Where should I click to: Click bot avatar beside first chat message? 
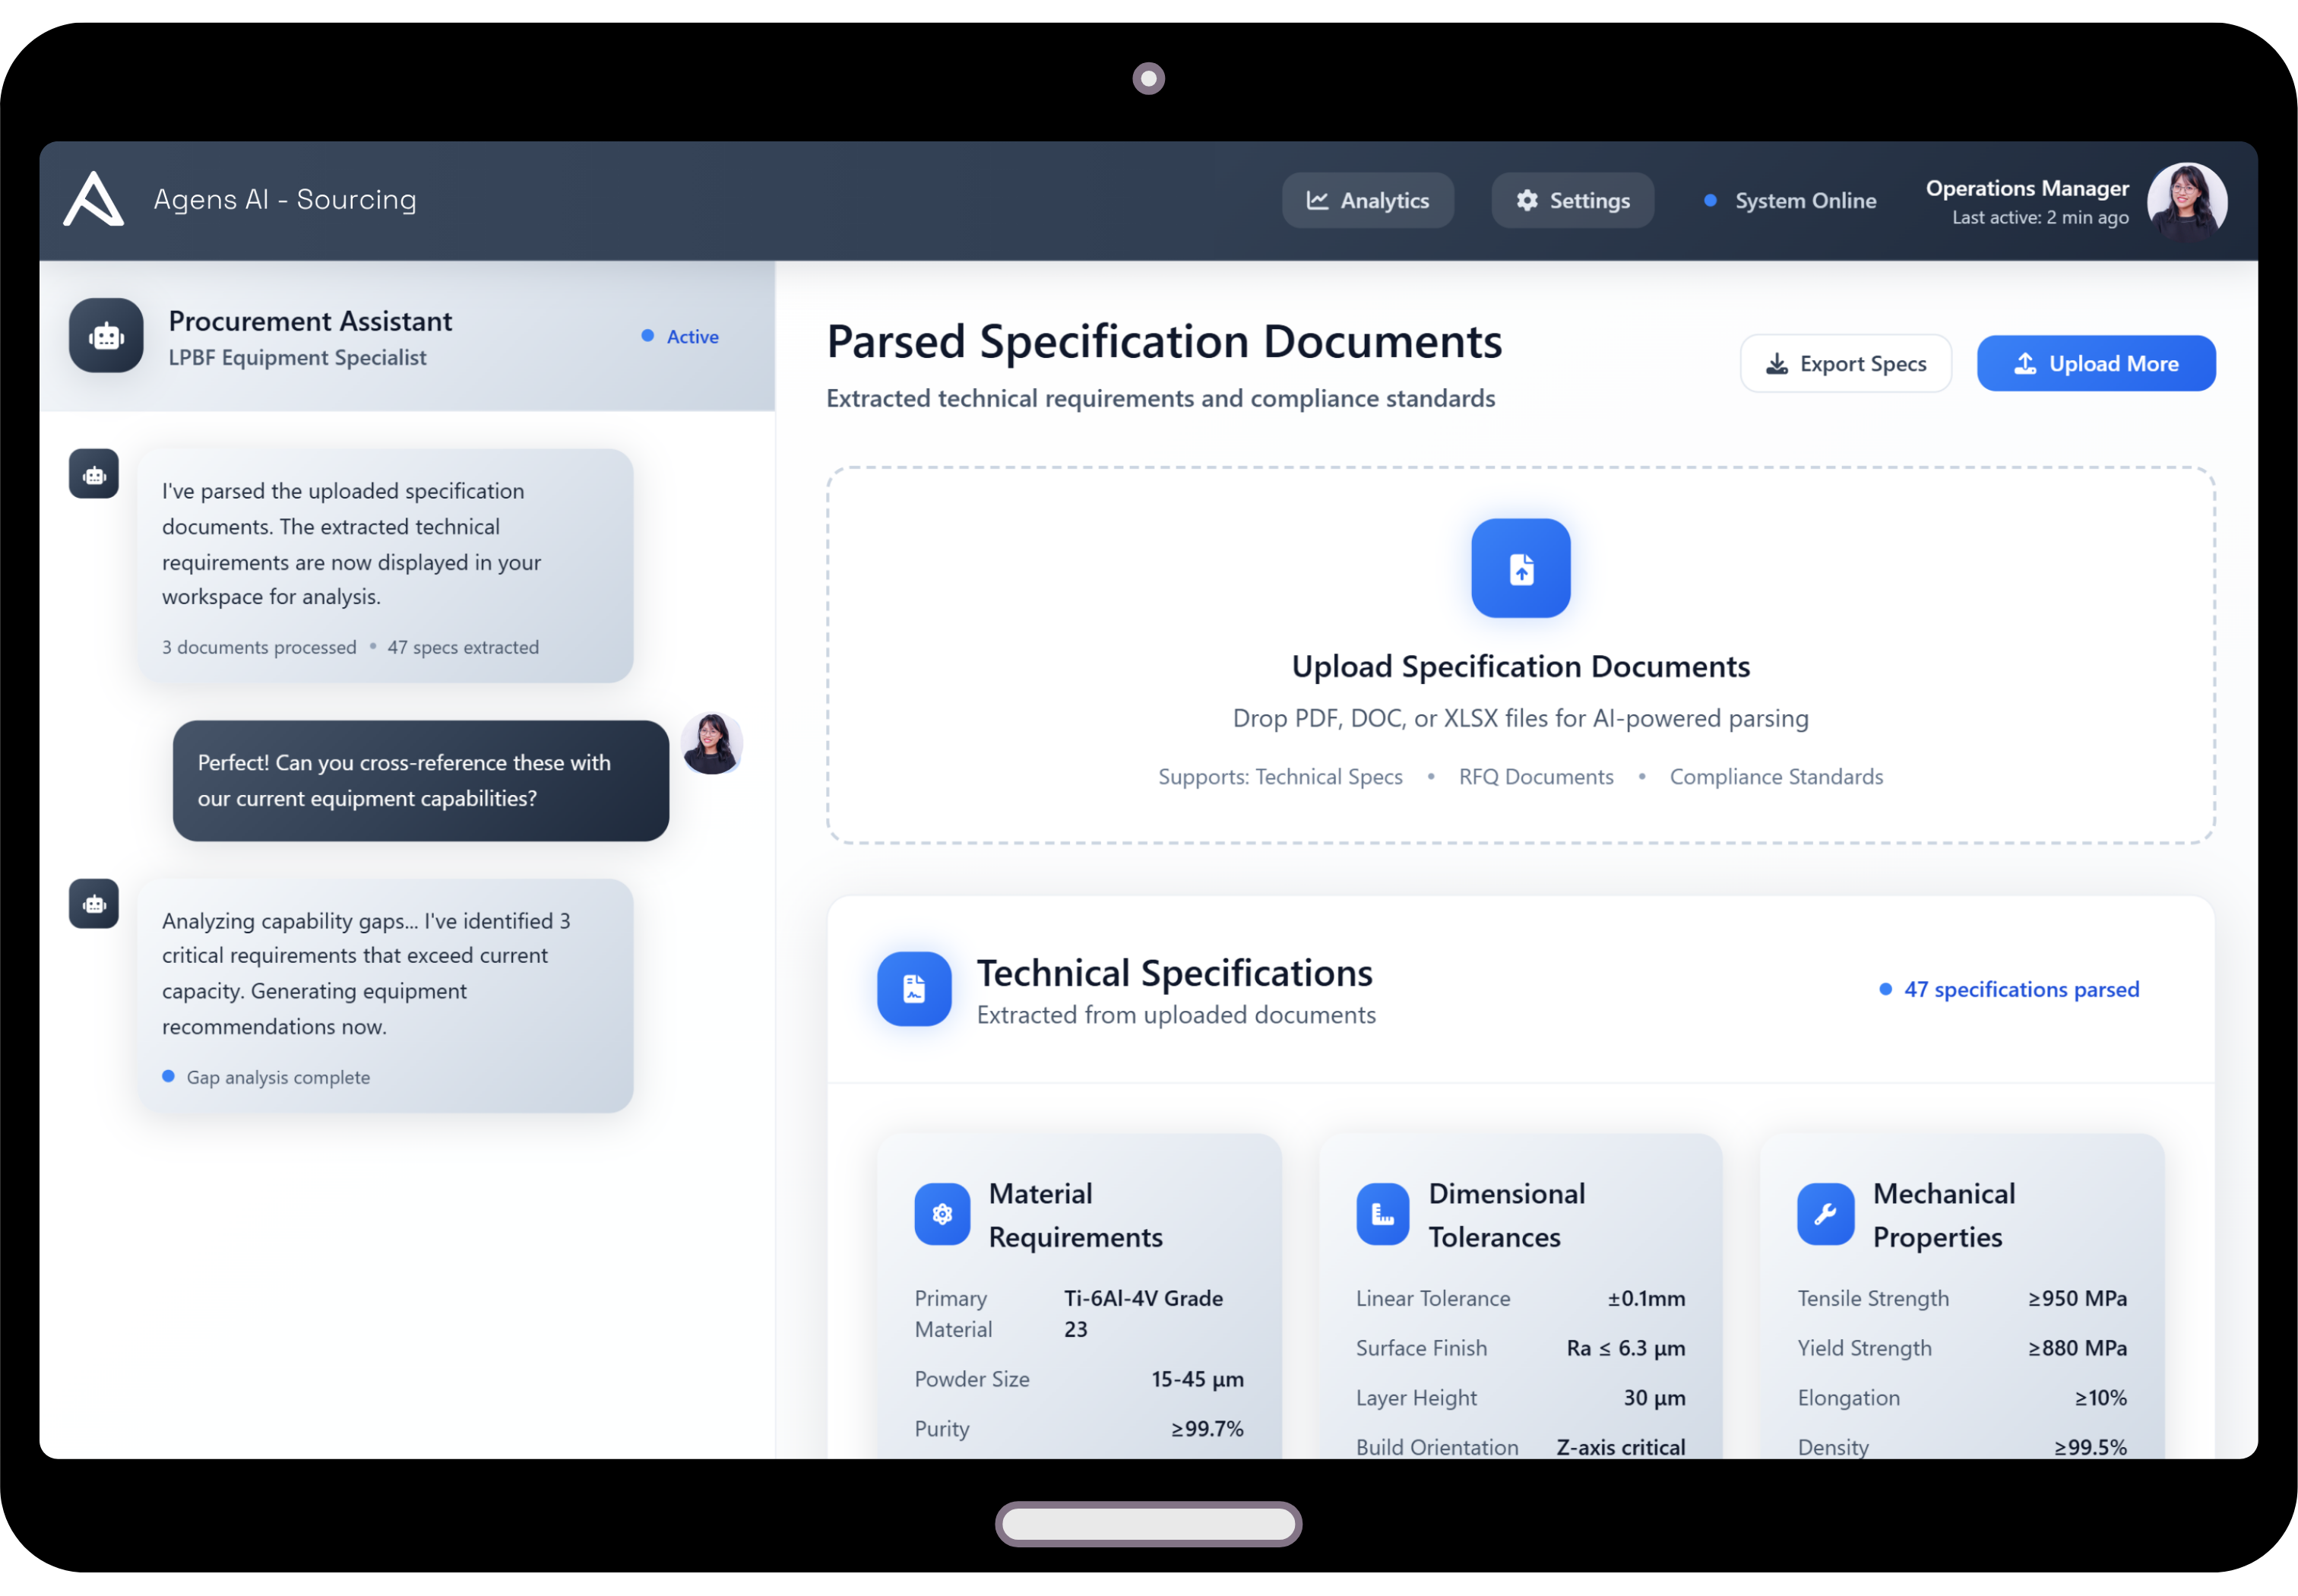click(94, 474)
